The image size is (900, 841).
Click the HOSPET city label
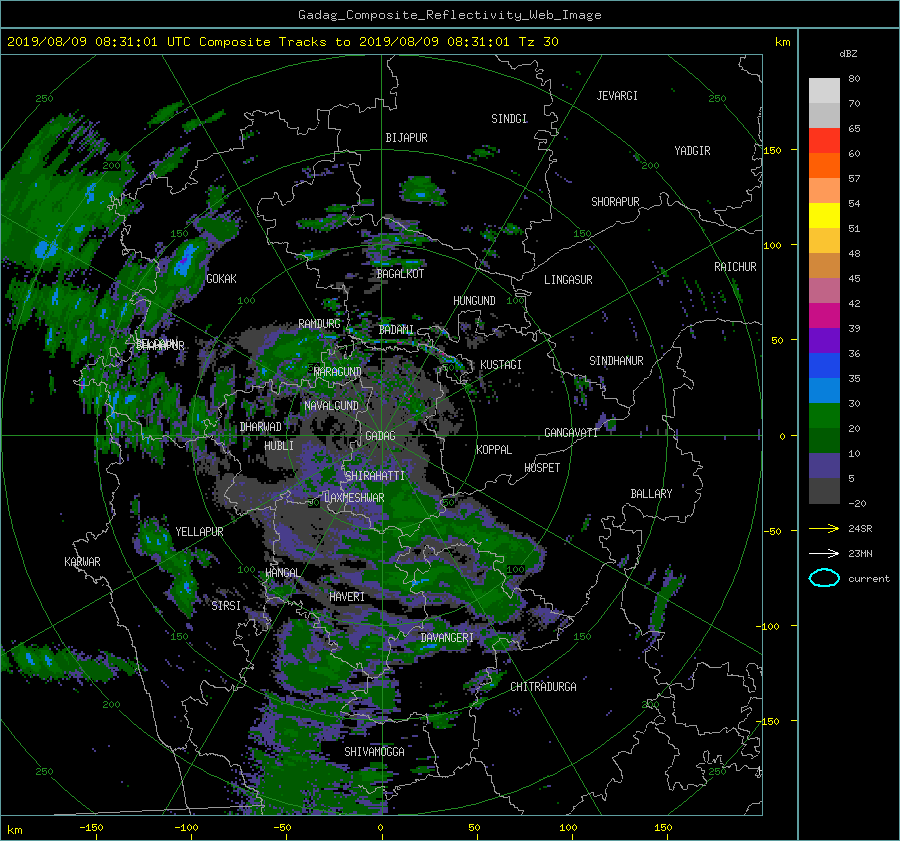pyautogui.click(x=542, y=468)
